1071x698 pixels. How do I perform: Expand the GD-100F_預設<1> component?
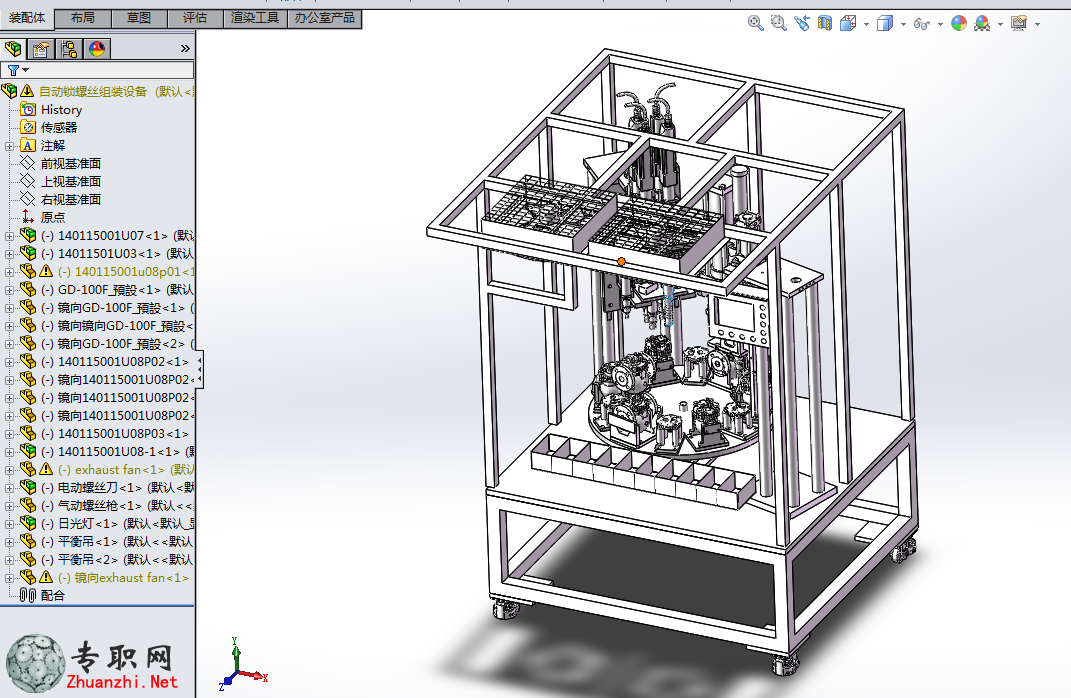pos(9,290)
